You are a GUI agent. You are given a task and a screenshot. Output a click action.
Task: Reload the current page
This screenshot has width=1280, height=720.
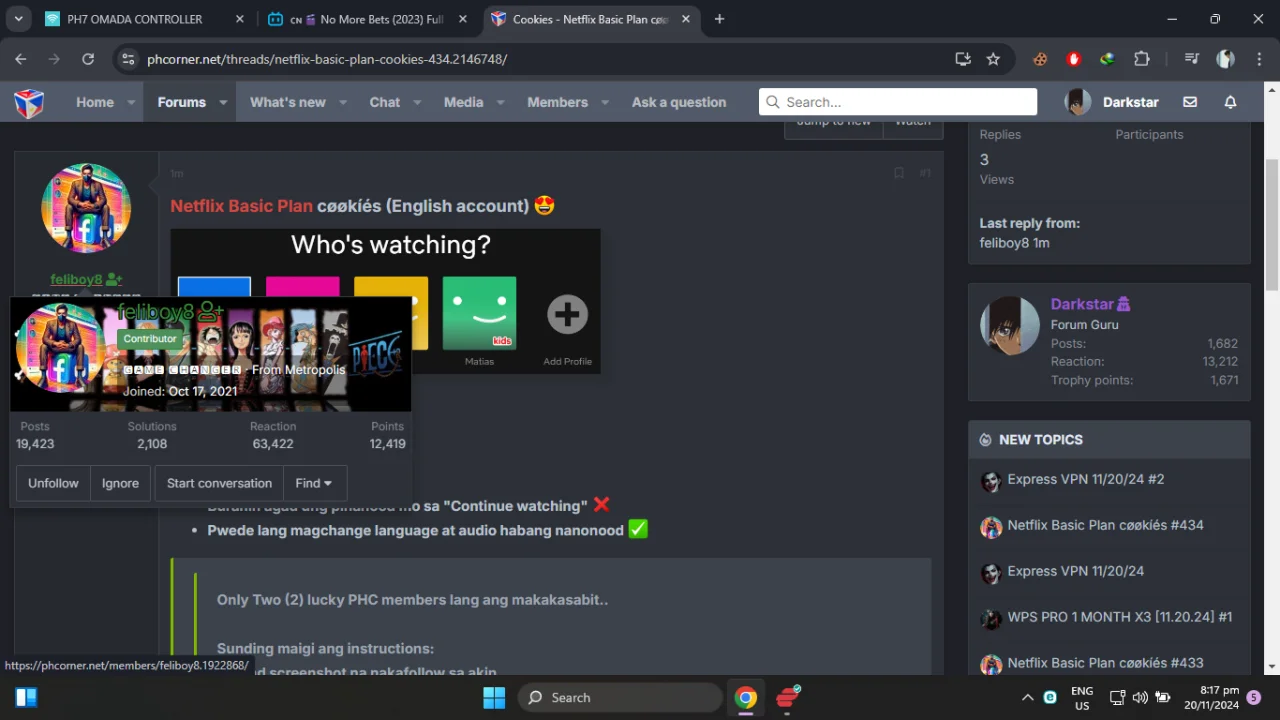(88, 59)
